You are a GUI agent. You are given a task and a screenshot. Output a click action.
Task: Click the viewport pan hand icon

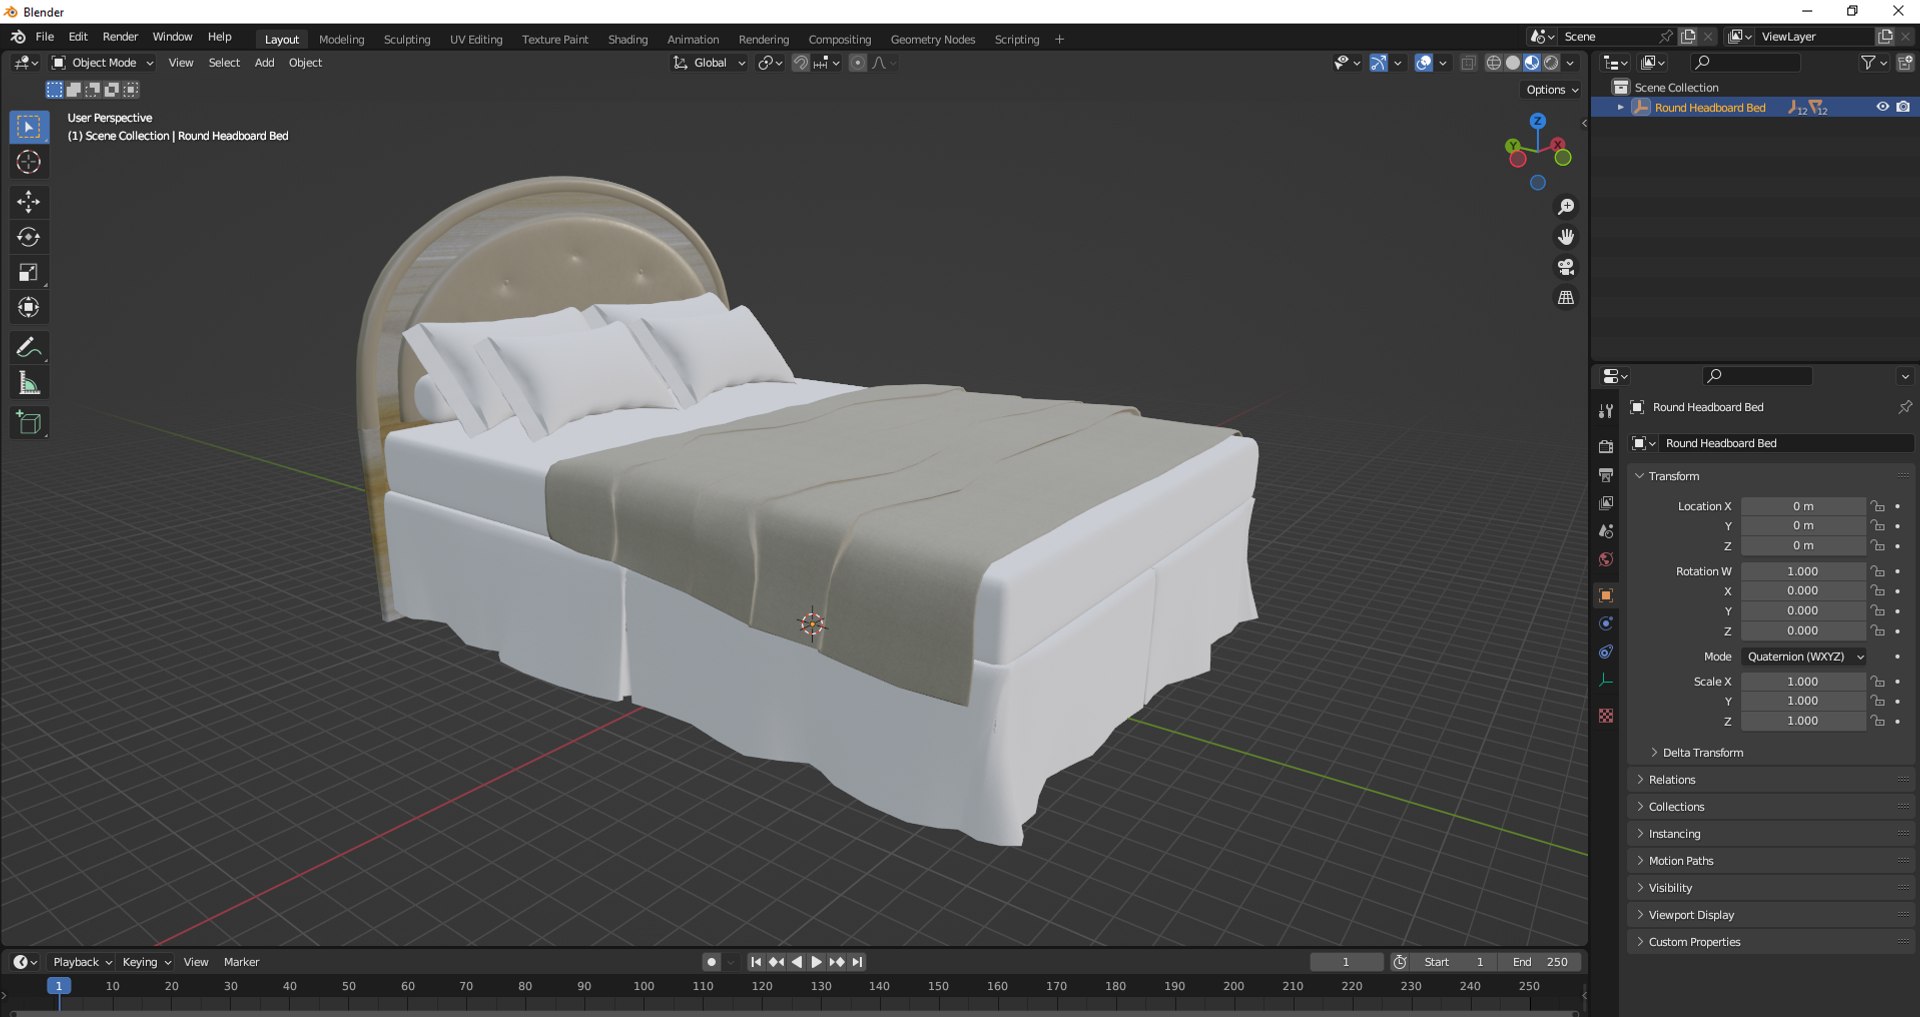click(x=1566, y=237)
